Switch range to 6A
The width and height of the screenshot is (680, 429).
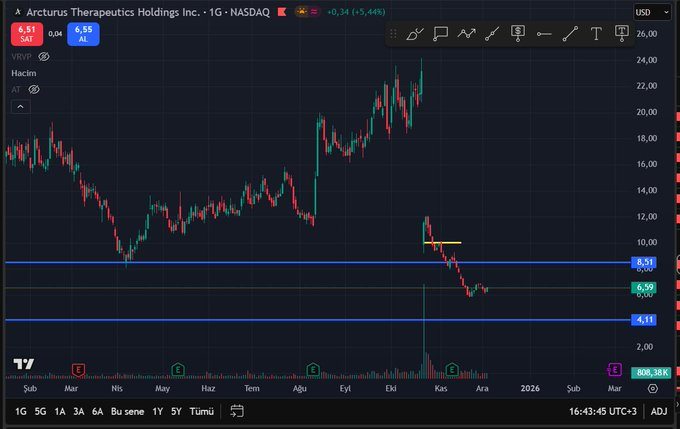(x=98, y=411)
